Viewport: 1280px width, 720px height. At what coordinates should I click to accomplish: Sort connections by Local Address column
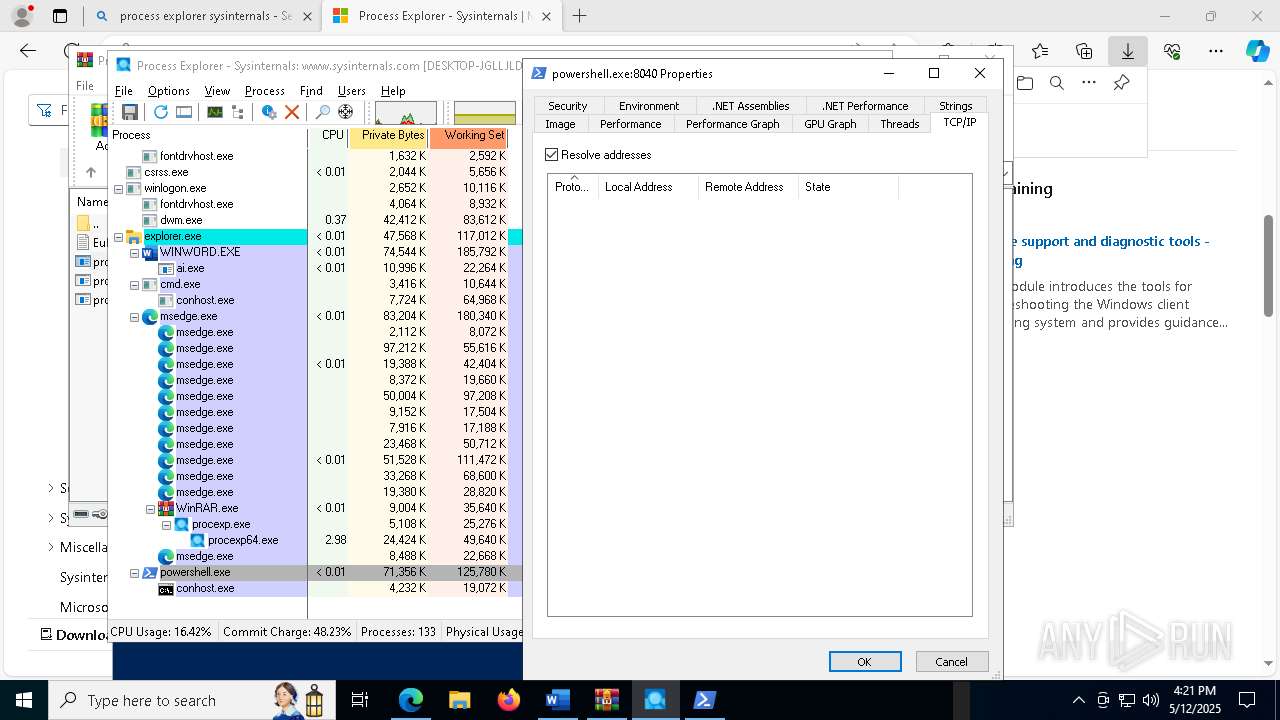coord(648,187)
